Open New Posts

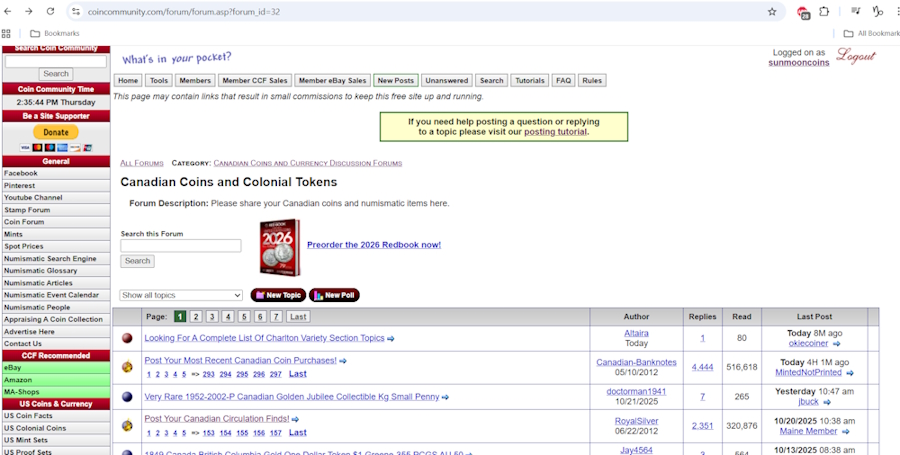(x=396, y=80)
